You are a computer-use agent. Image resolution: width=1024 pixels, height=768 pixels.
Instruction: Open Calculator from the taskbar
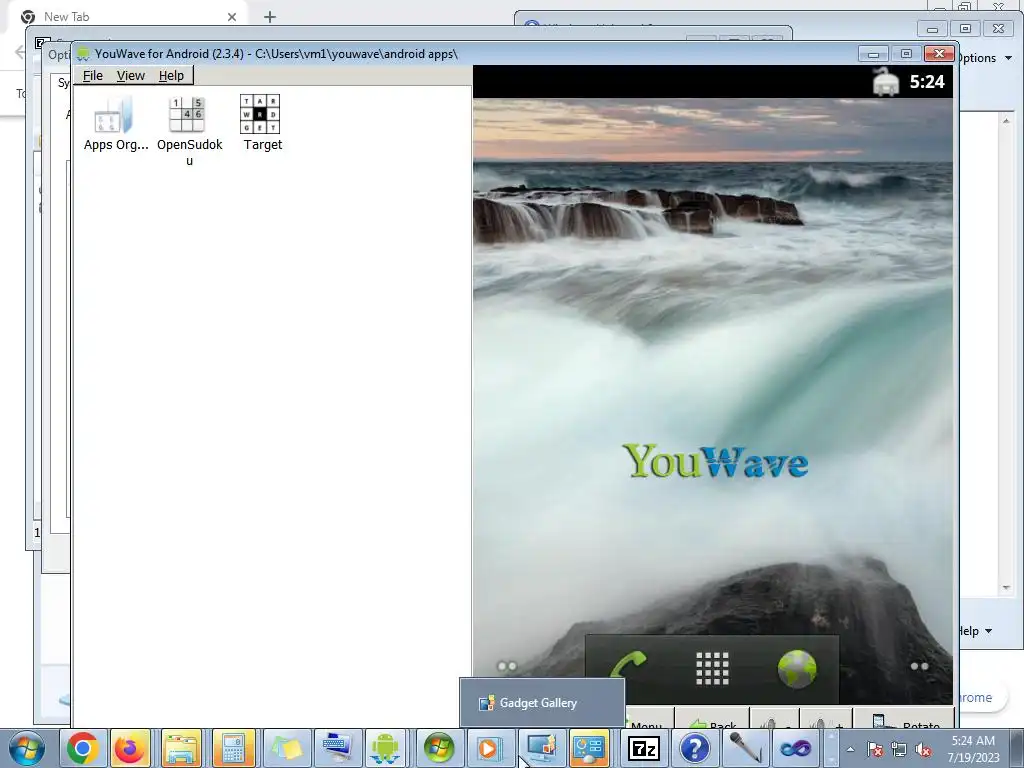tap(234, 748)
